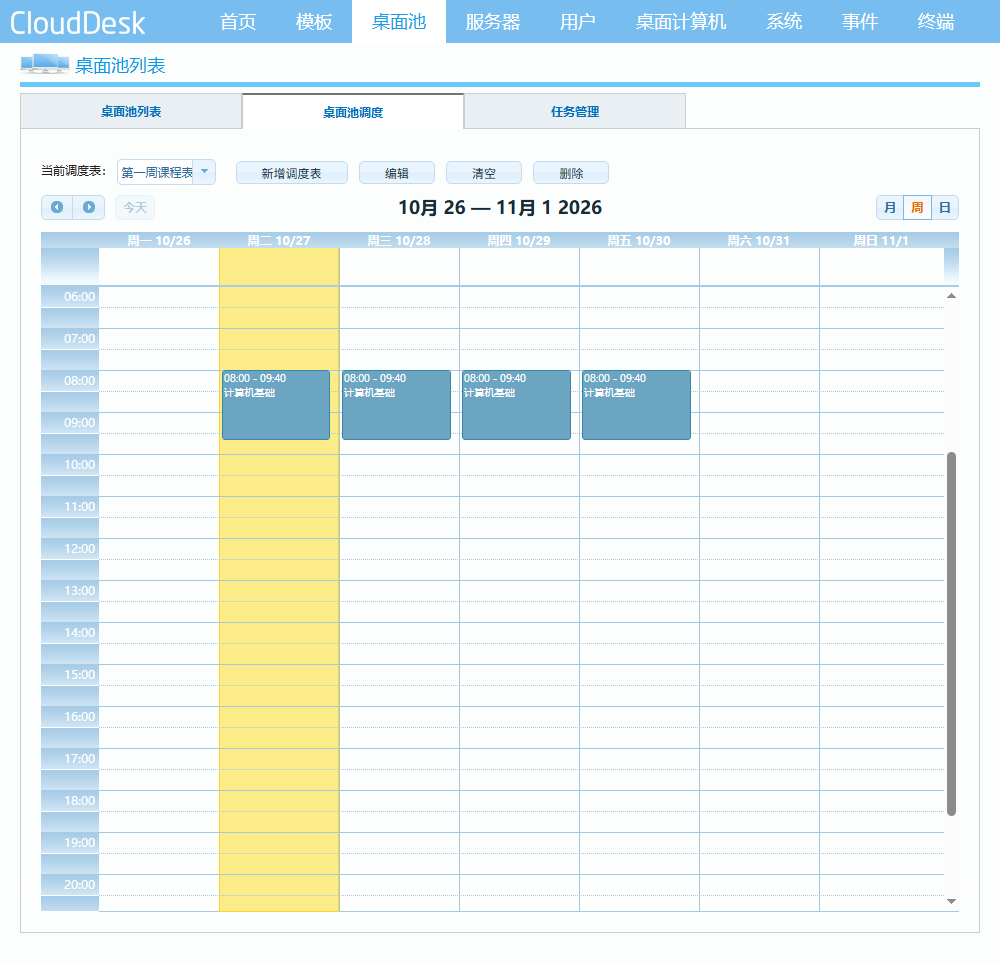Click the 20:00 time label
This screenshot has height=964, width=1000.
point(79,884)
